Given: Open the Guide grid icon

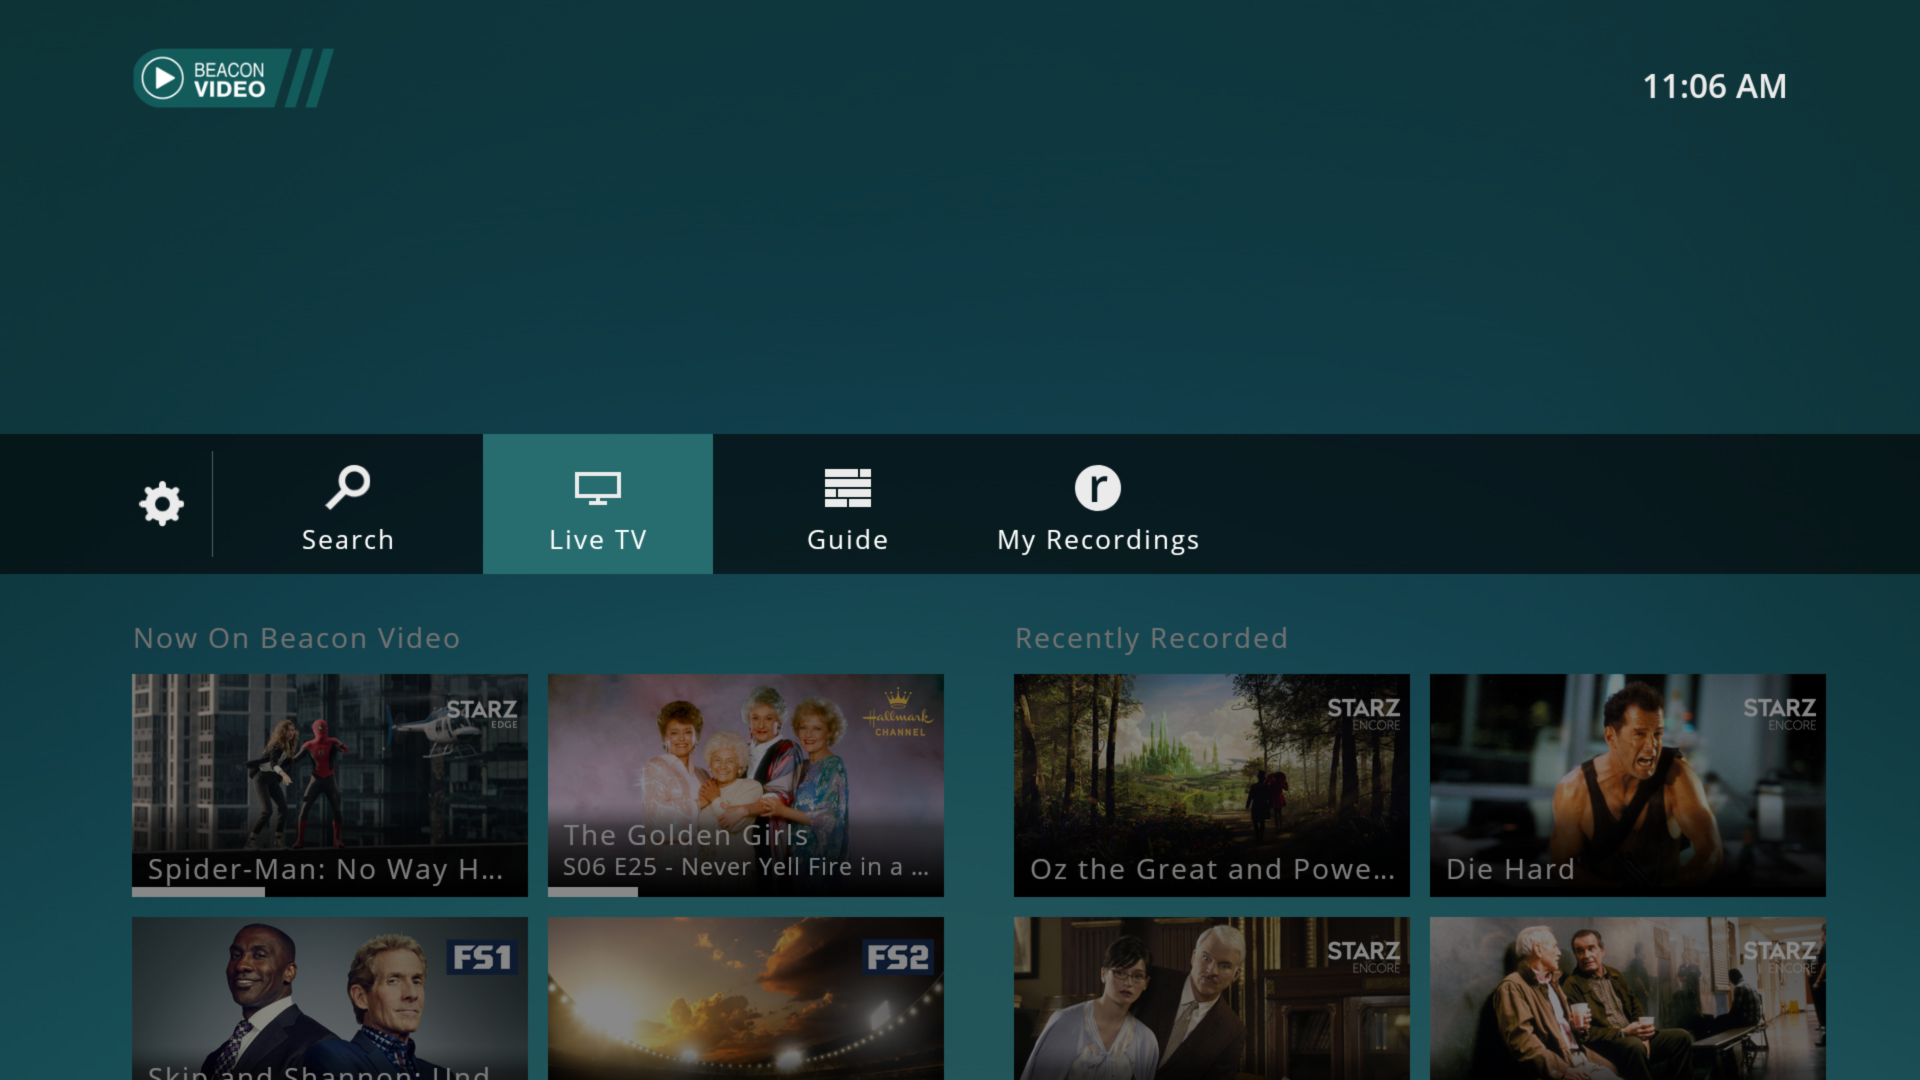Looking at the screenshot, I should [847, 489].
